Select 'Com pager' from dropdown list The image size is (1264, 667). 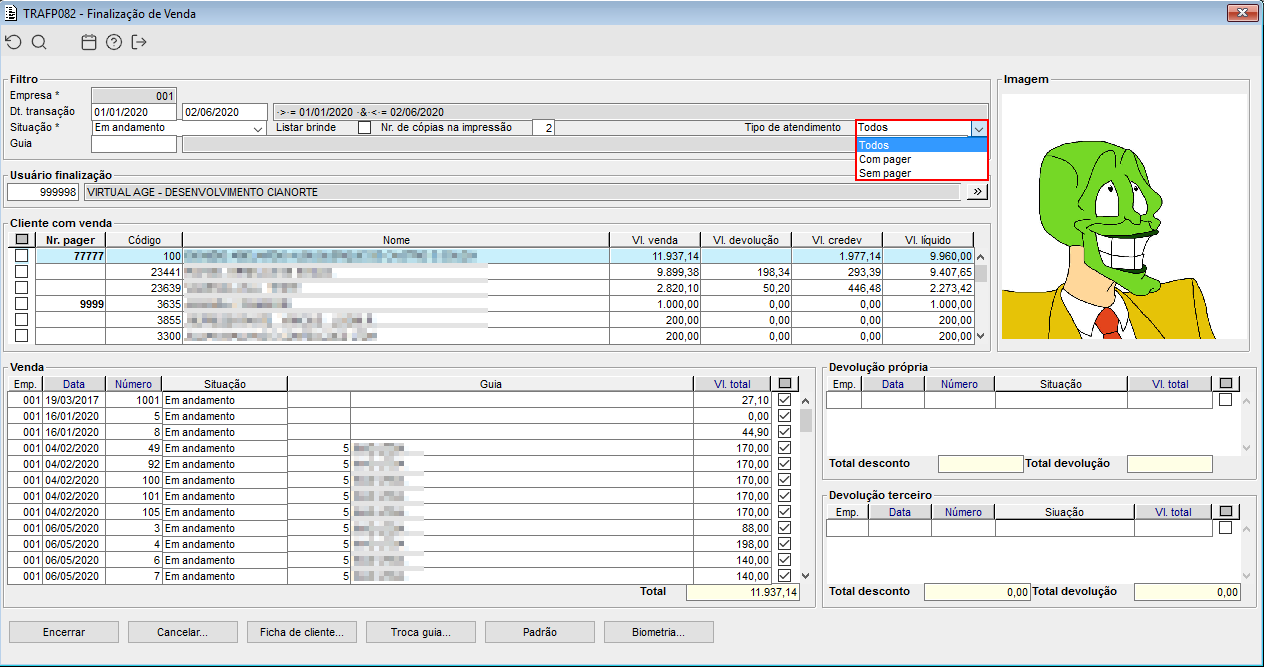[x=885, y=159]
